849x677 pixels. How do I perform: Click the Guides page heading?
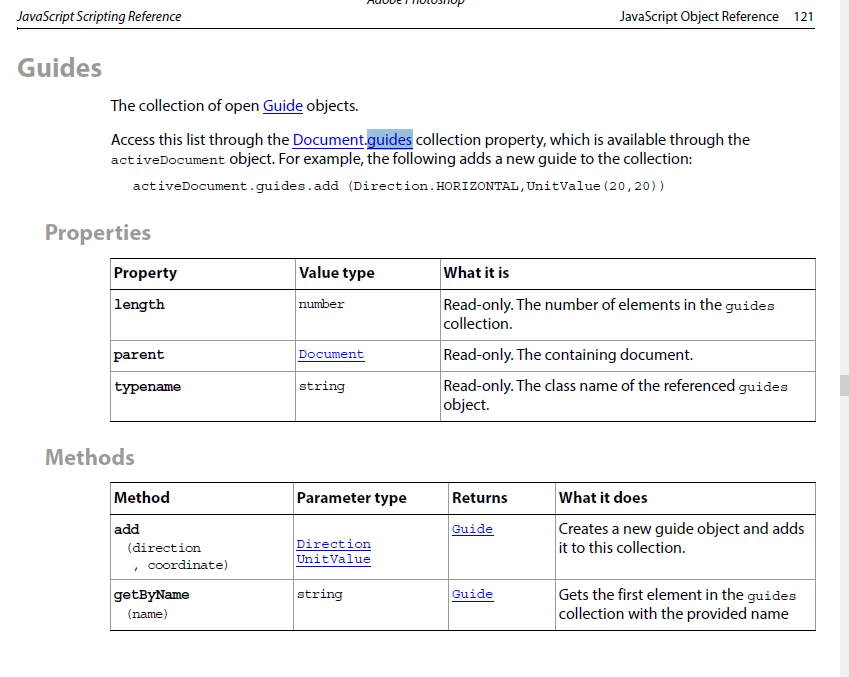[60, 68]
